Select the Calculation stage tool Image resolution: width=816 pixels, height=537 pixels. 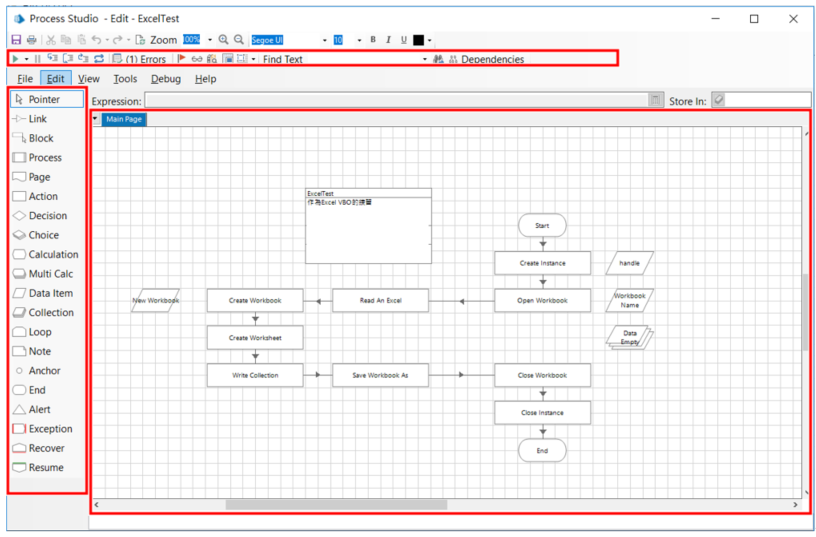tap(47, 254)
